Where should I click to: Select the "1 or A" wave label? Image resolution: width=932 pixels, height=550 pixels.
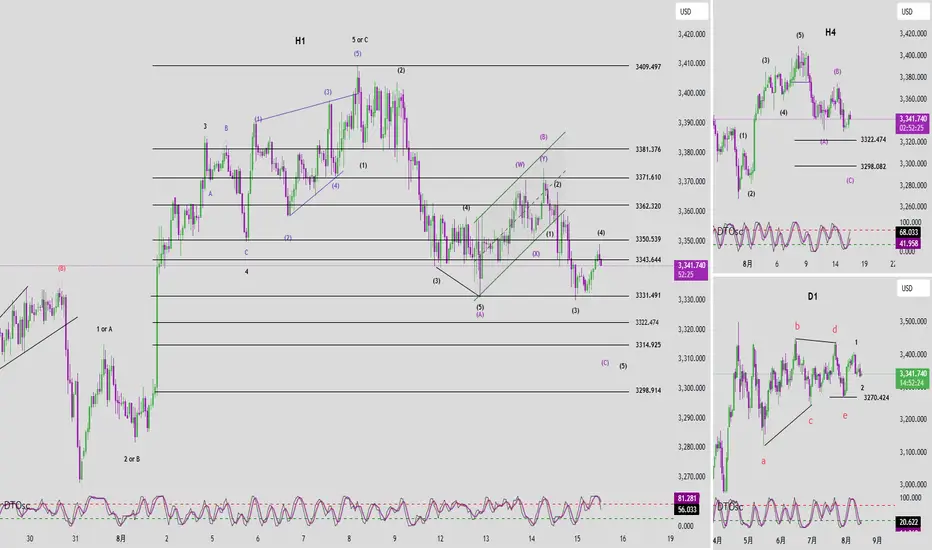tap(104, 329)
